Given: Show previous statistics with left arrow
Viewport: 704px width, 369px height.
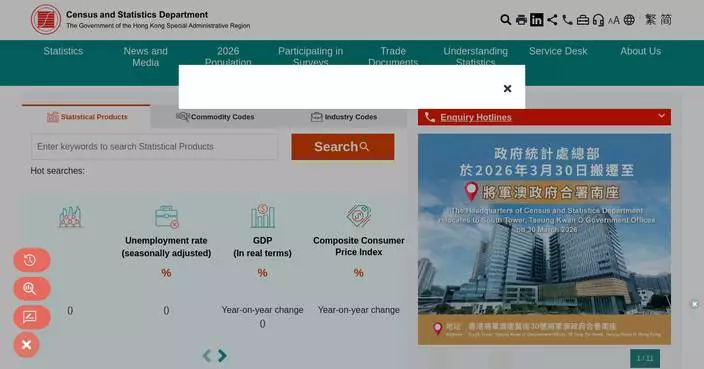Looking at the screenshot, I should (207, 356).
